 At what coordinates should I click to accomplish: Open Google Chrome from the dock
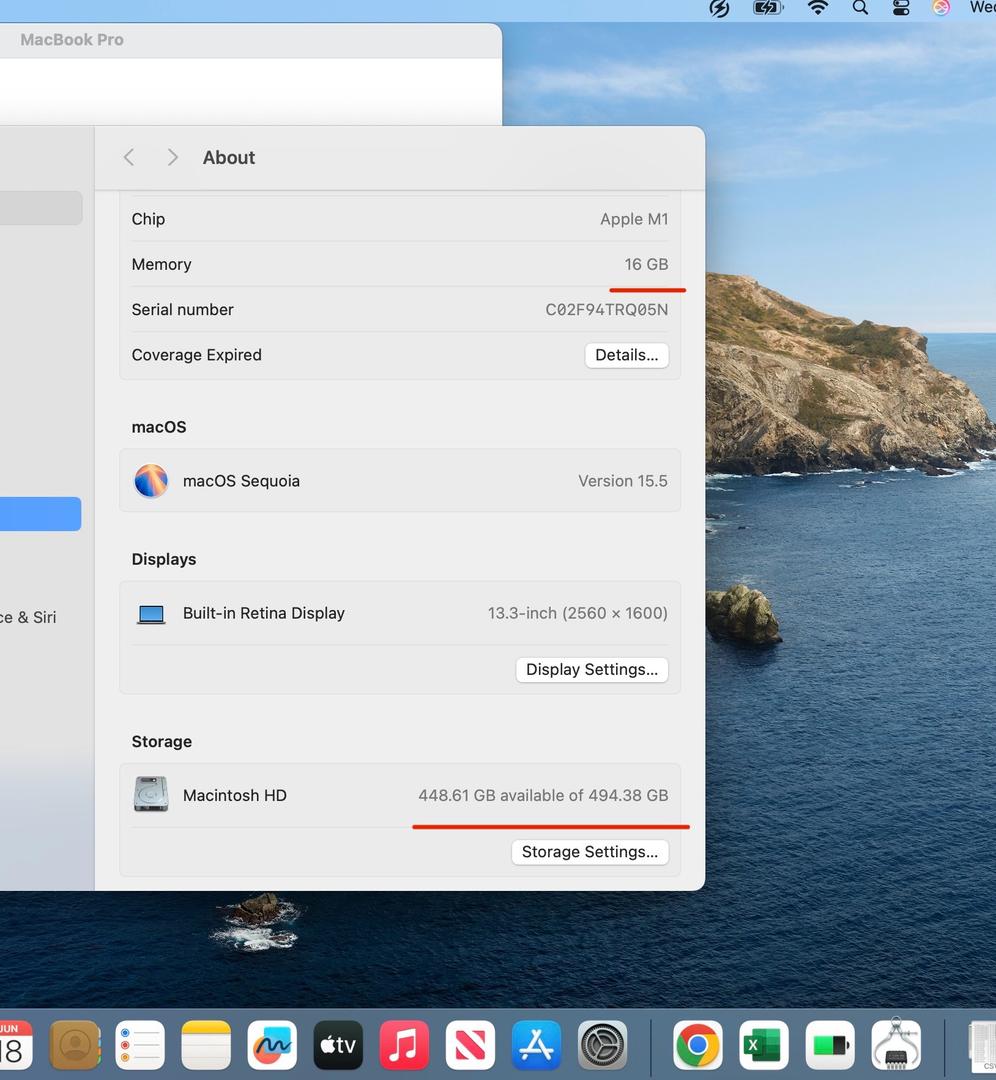click(x=697, y=1046)
